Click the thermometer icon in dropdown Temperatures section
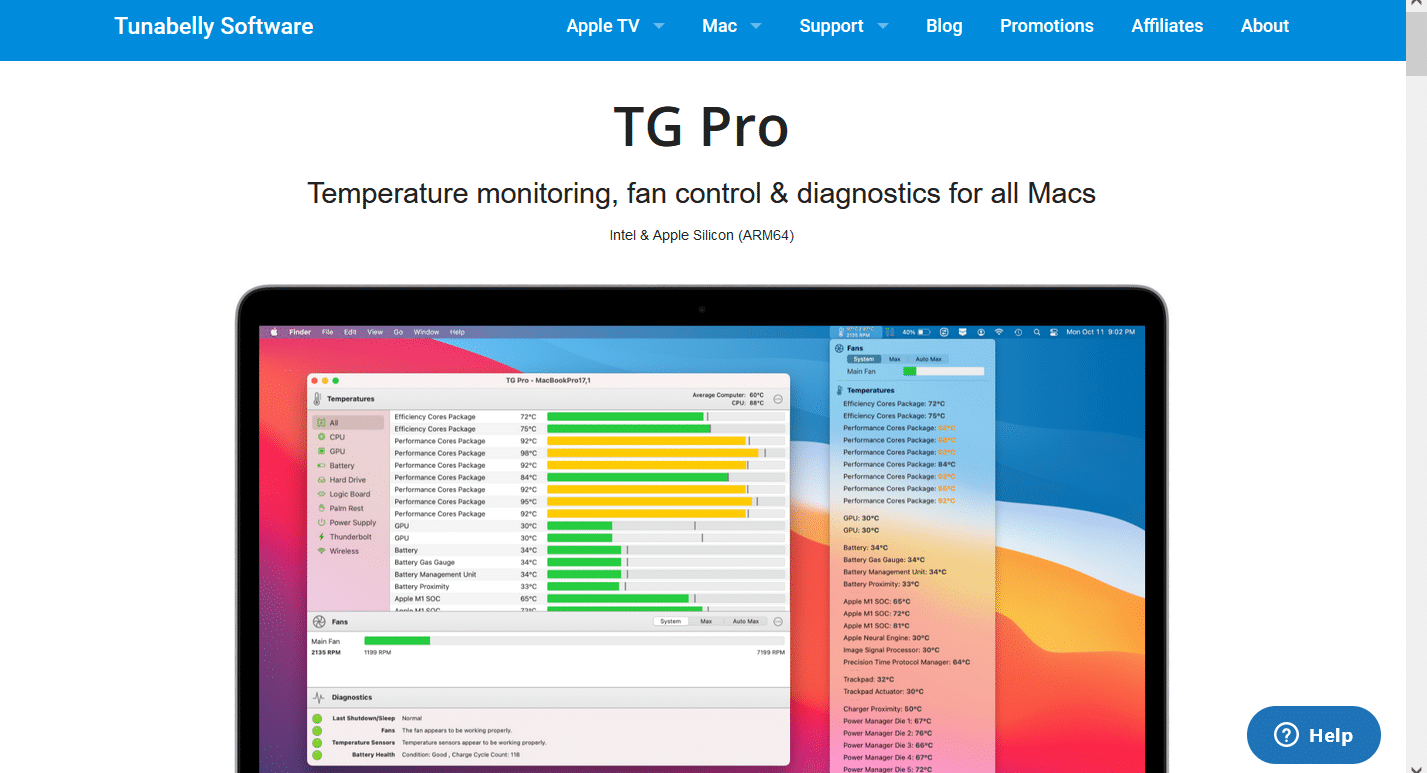1427x773 pixels. click(x=839, y=390)
